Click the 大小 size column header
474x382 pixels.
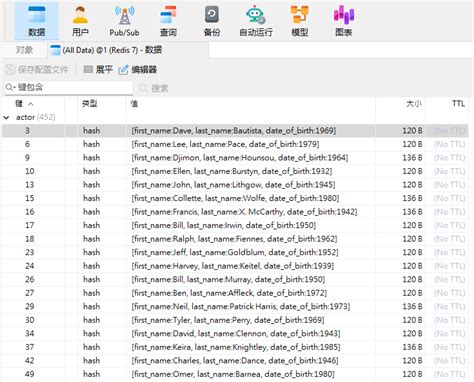[x=414, y=104]
